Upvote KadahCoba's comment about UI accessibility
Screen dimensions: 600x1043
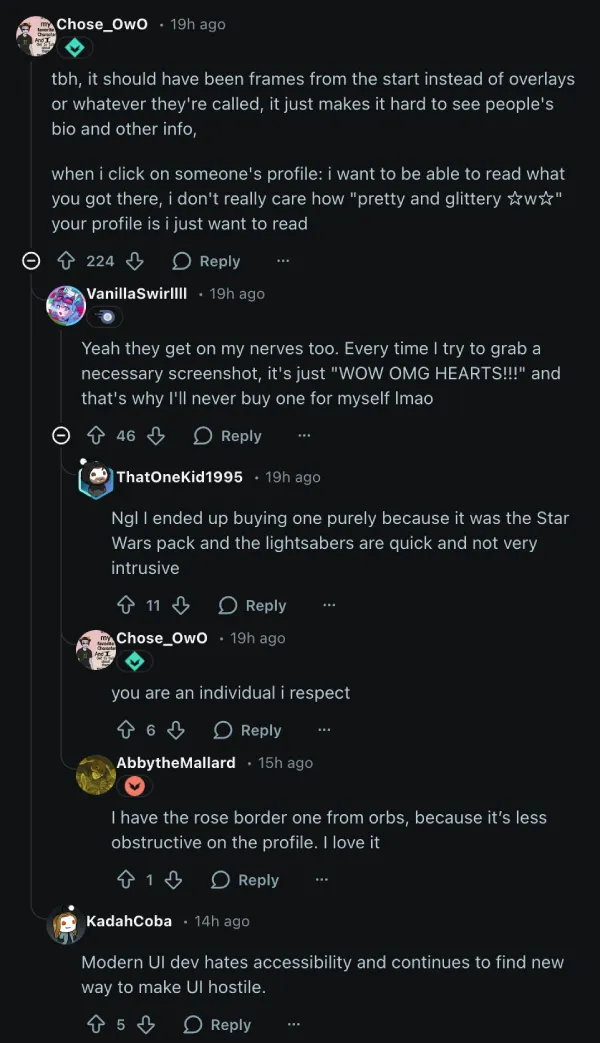[96, 1025]
